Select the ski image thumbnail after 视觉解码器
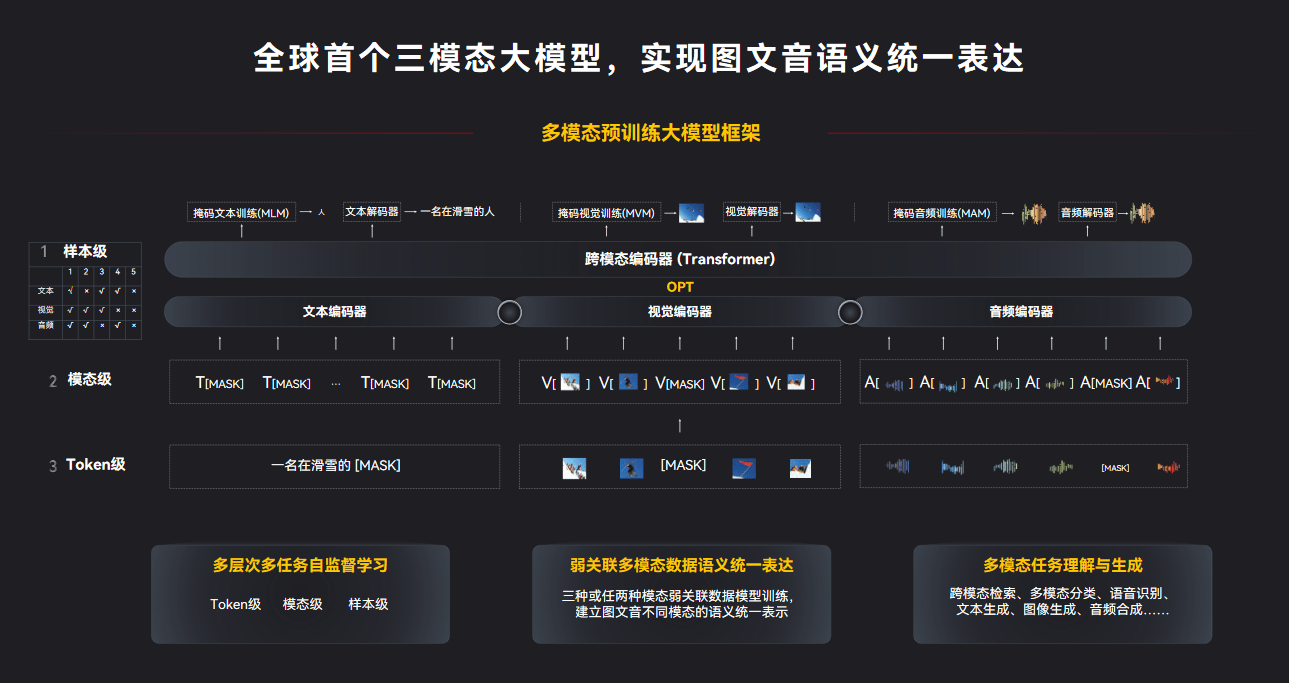The height and width of the screenshot is (683, 1289). point(808,212)
